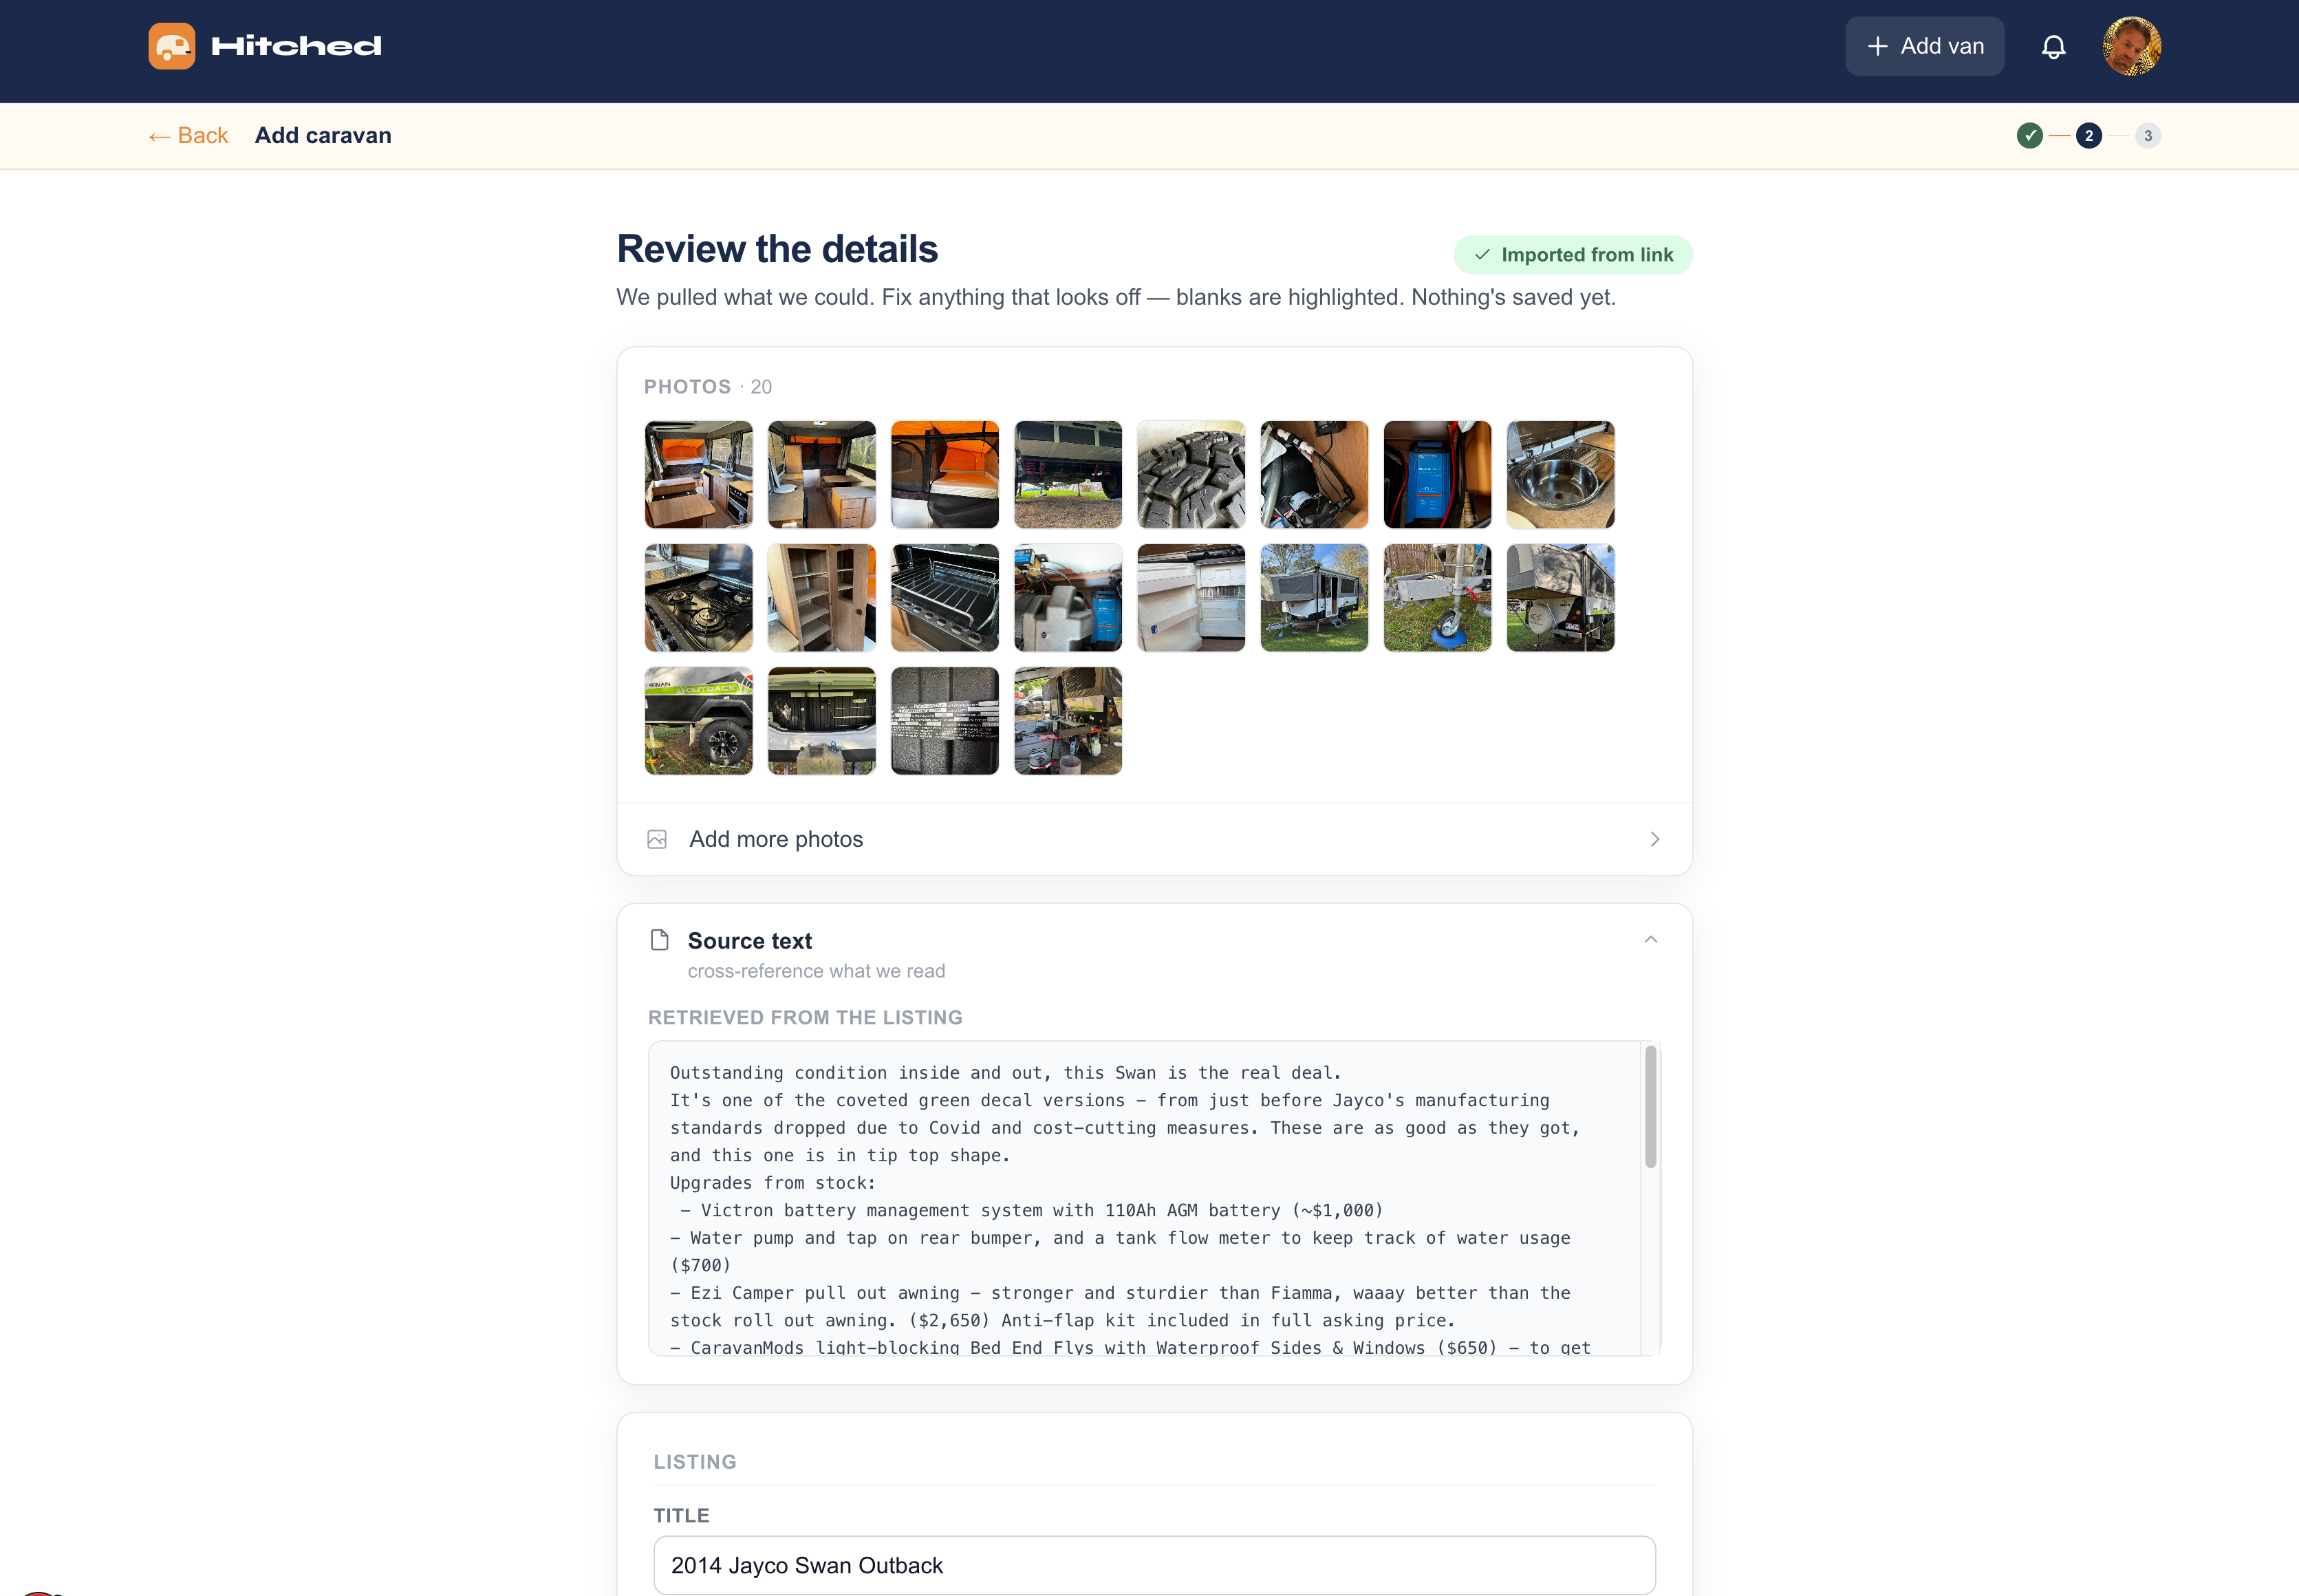Click the Review the details heading
Image resolution: width=2299 pixels, height=1596 pixels.
(777, 249)
